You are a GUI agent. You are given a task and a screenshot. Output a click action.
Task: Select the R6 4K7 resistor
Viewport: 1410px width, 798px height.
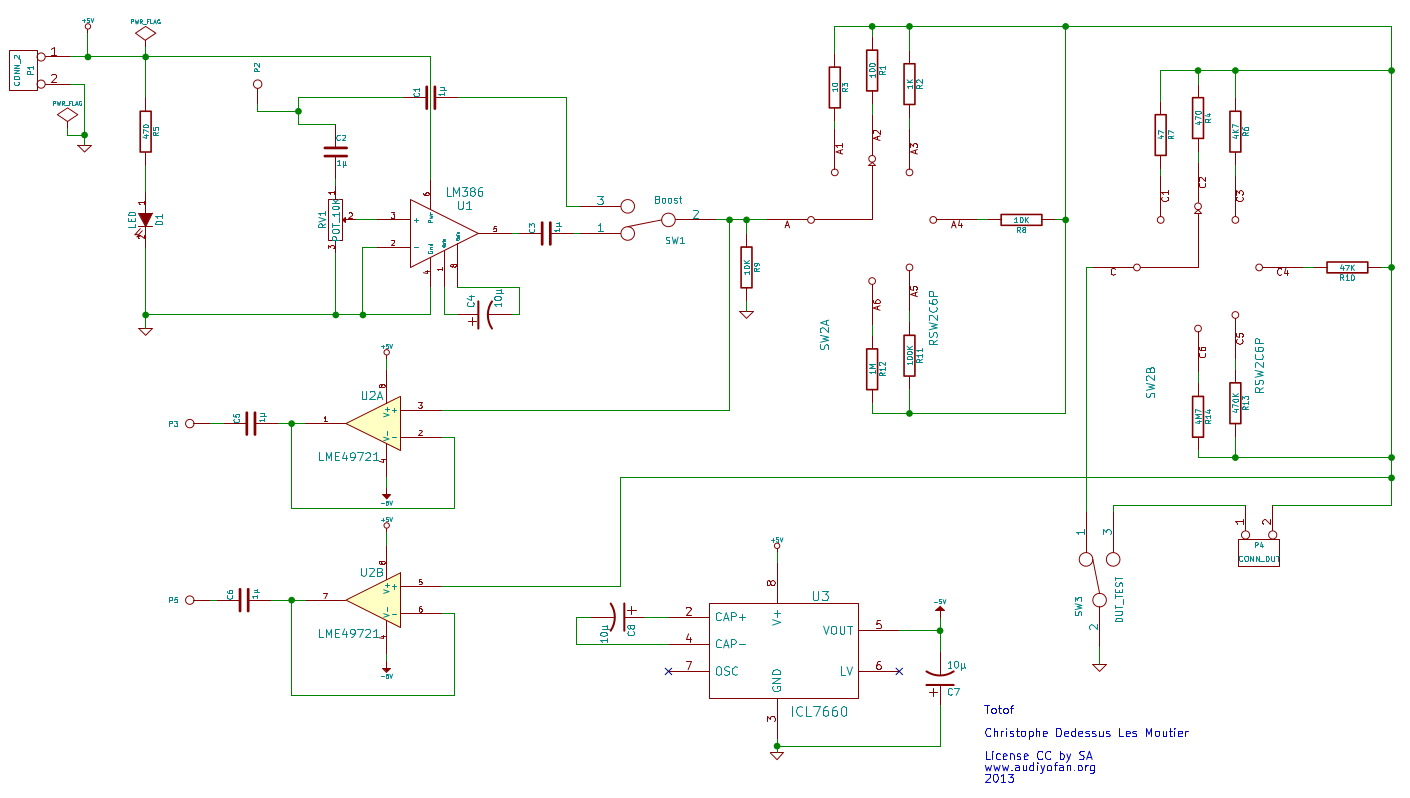pos(1235,131)
